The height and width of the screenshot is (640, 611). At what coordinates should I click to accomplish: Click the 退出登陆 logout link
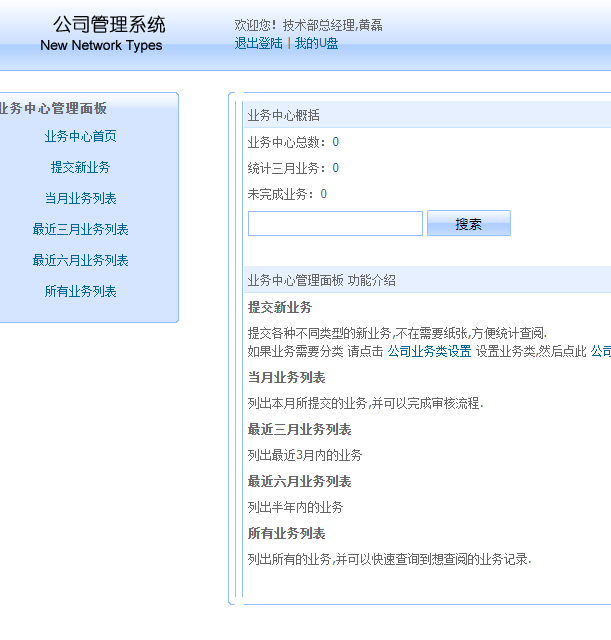coord(258,43)
